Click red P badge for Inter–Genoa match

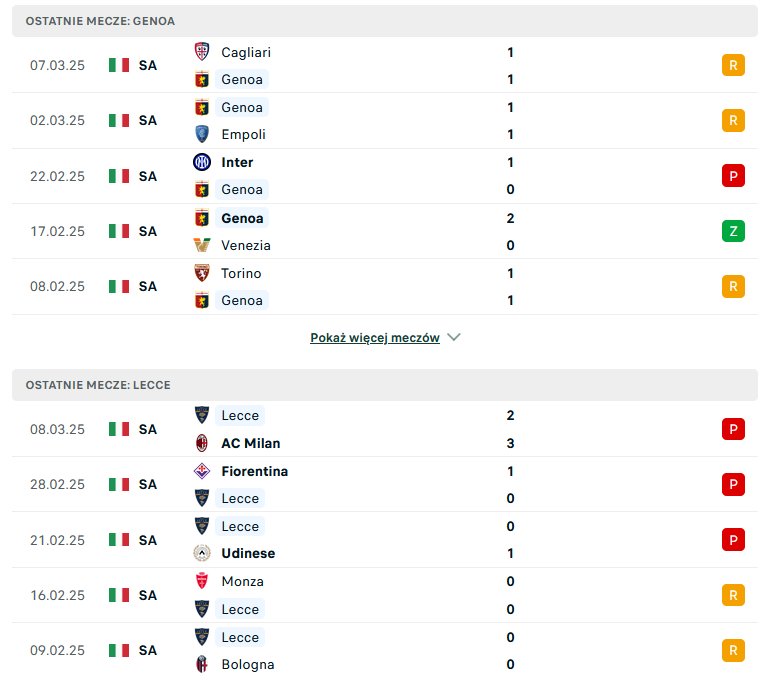[x=733, y=176]
